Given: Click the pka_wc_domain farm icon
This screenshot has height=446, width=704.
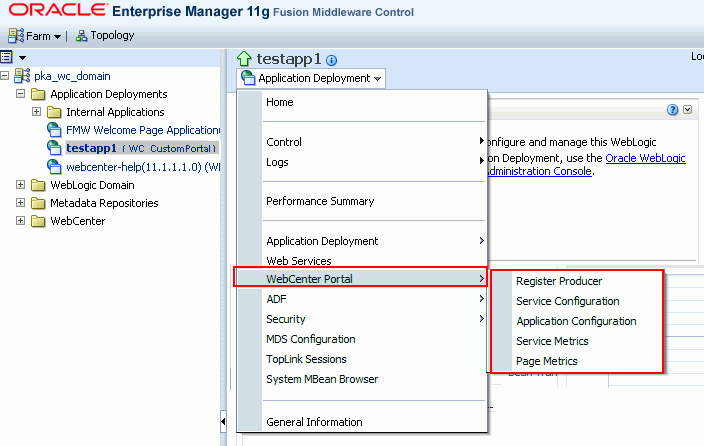Looking at the screenshot, I should tap(22, 75).
